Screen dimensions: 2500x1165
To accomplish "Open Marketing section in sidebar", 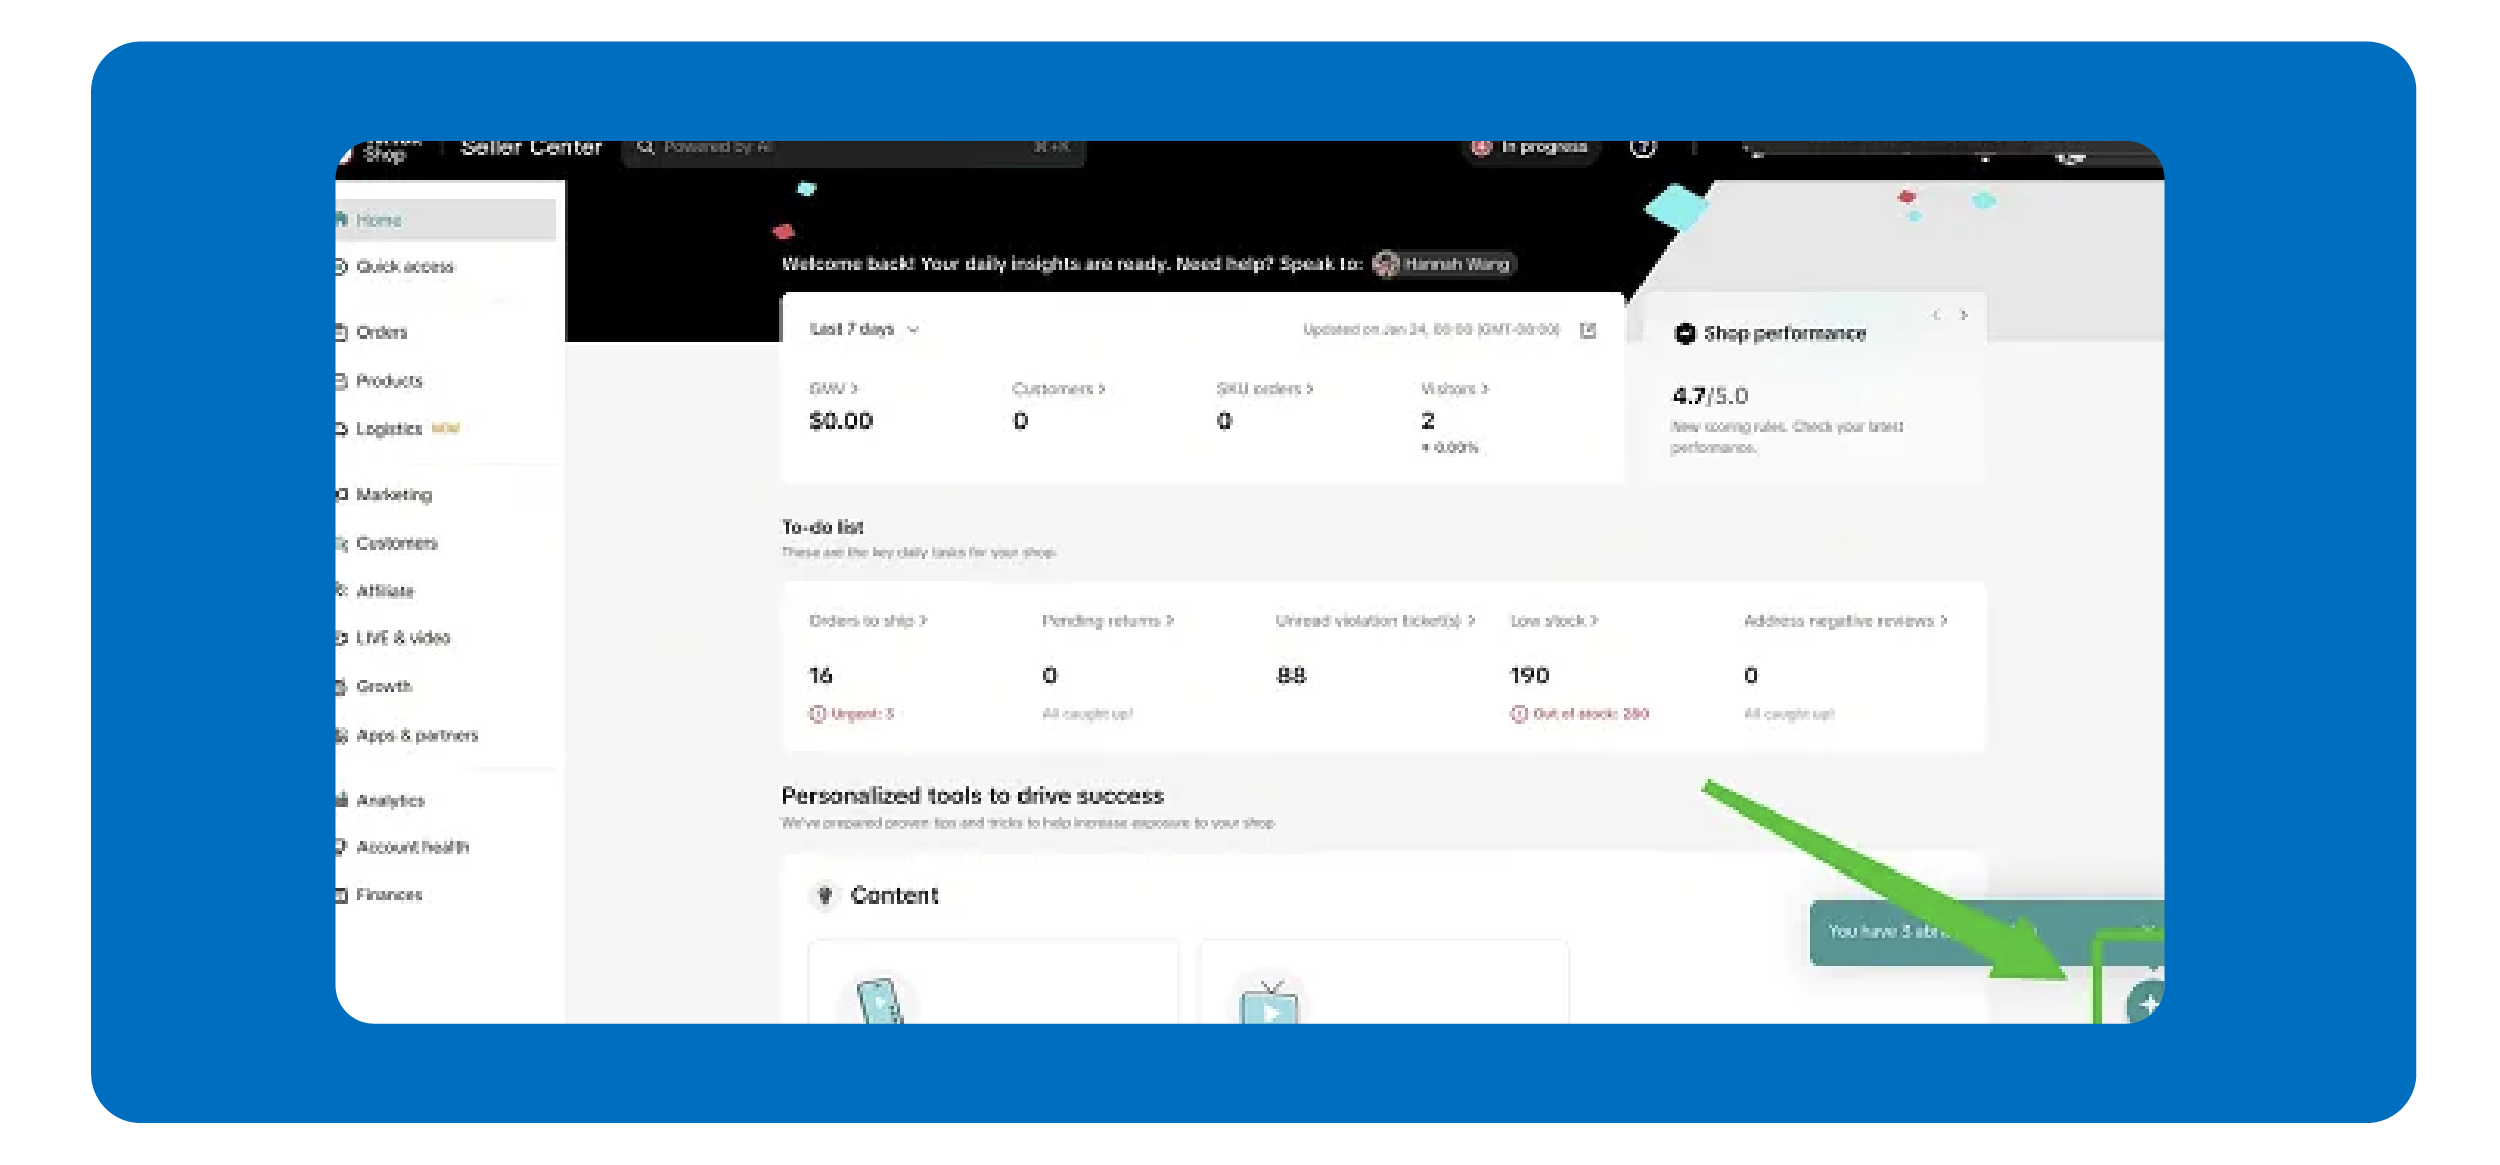I will point(394,494).
